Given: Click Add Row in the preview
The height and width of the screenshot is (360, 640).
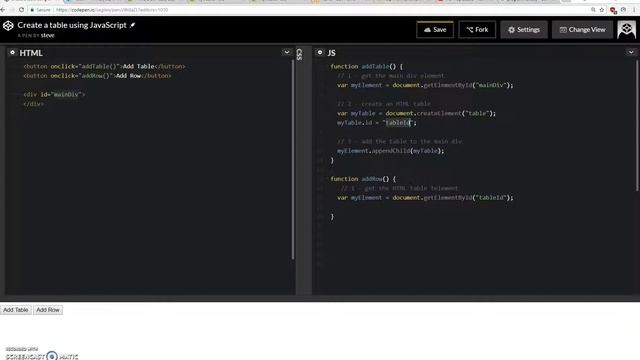Looking at the screenshot, I should [48, 310].
